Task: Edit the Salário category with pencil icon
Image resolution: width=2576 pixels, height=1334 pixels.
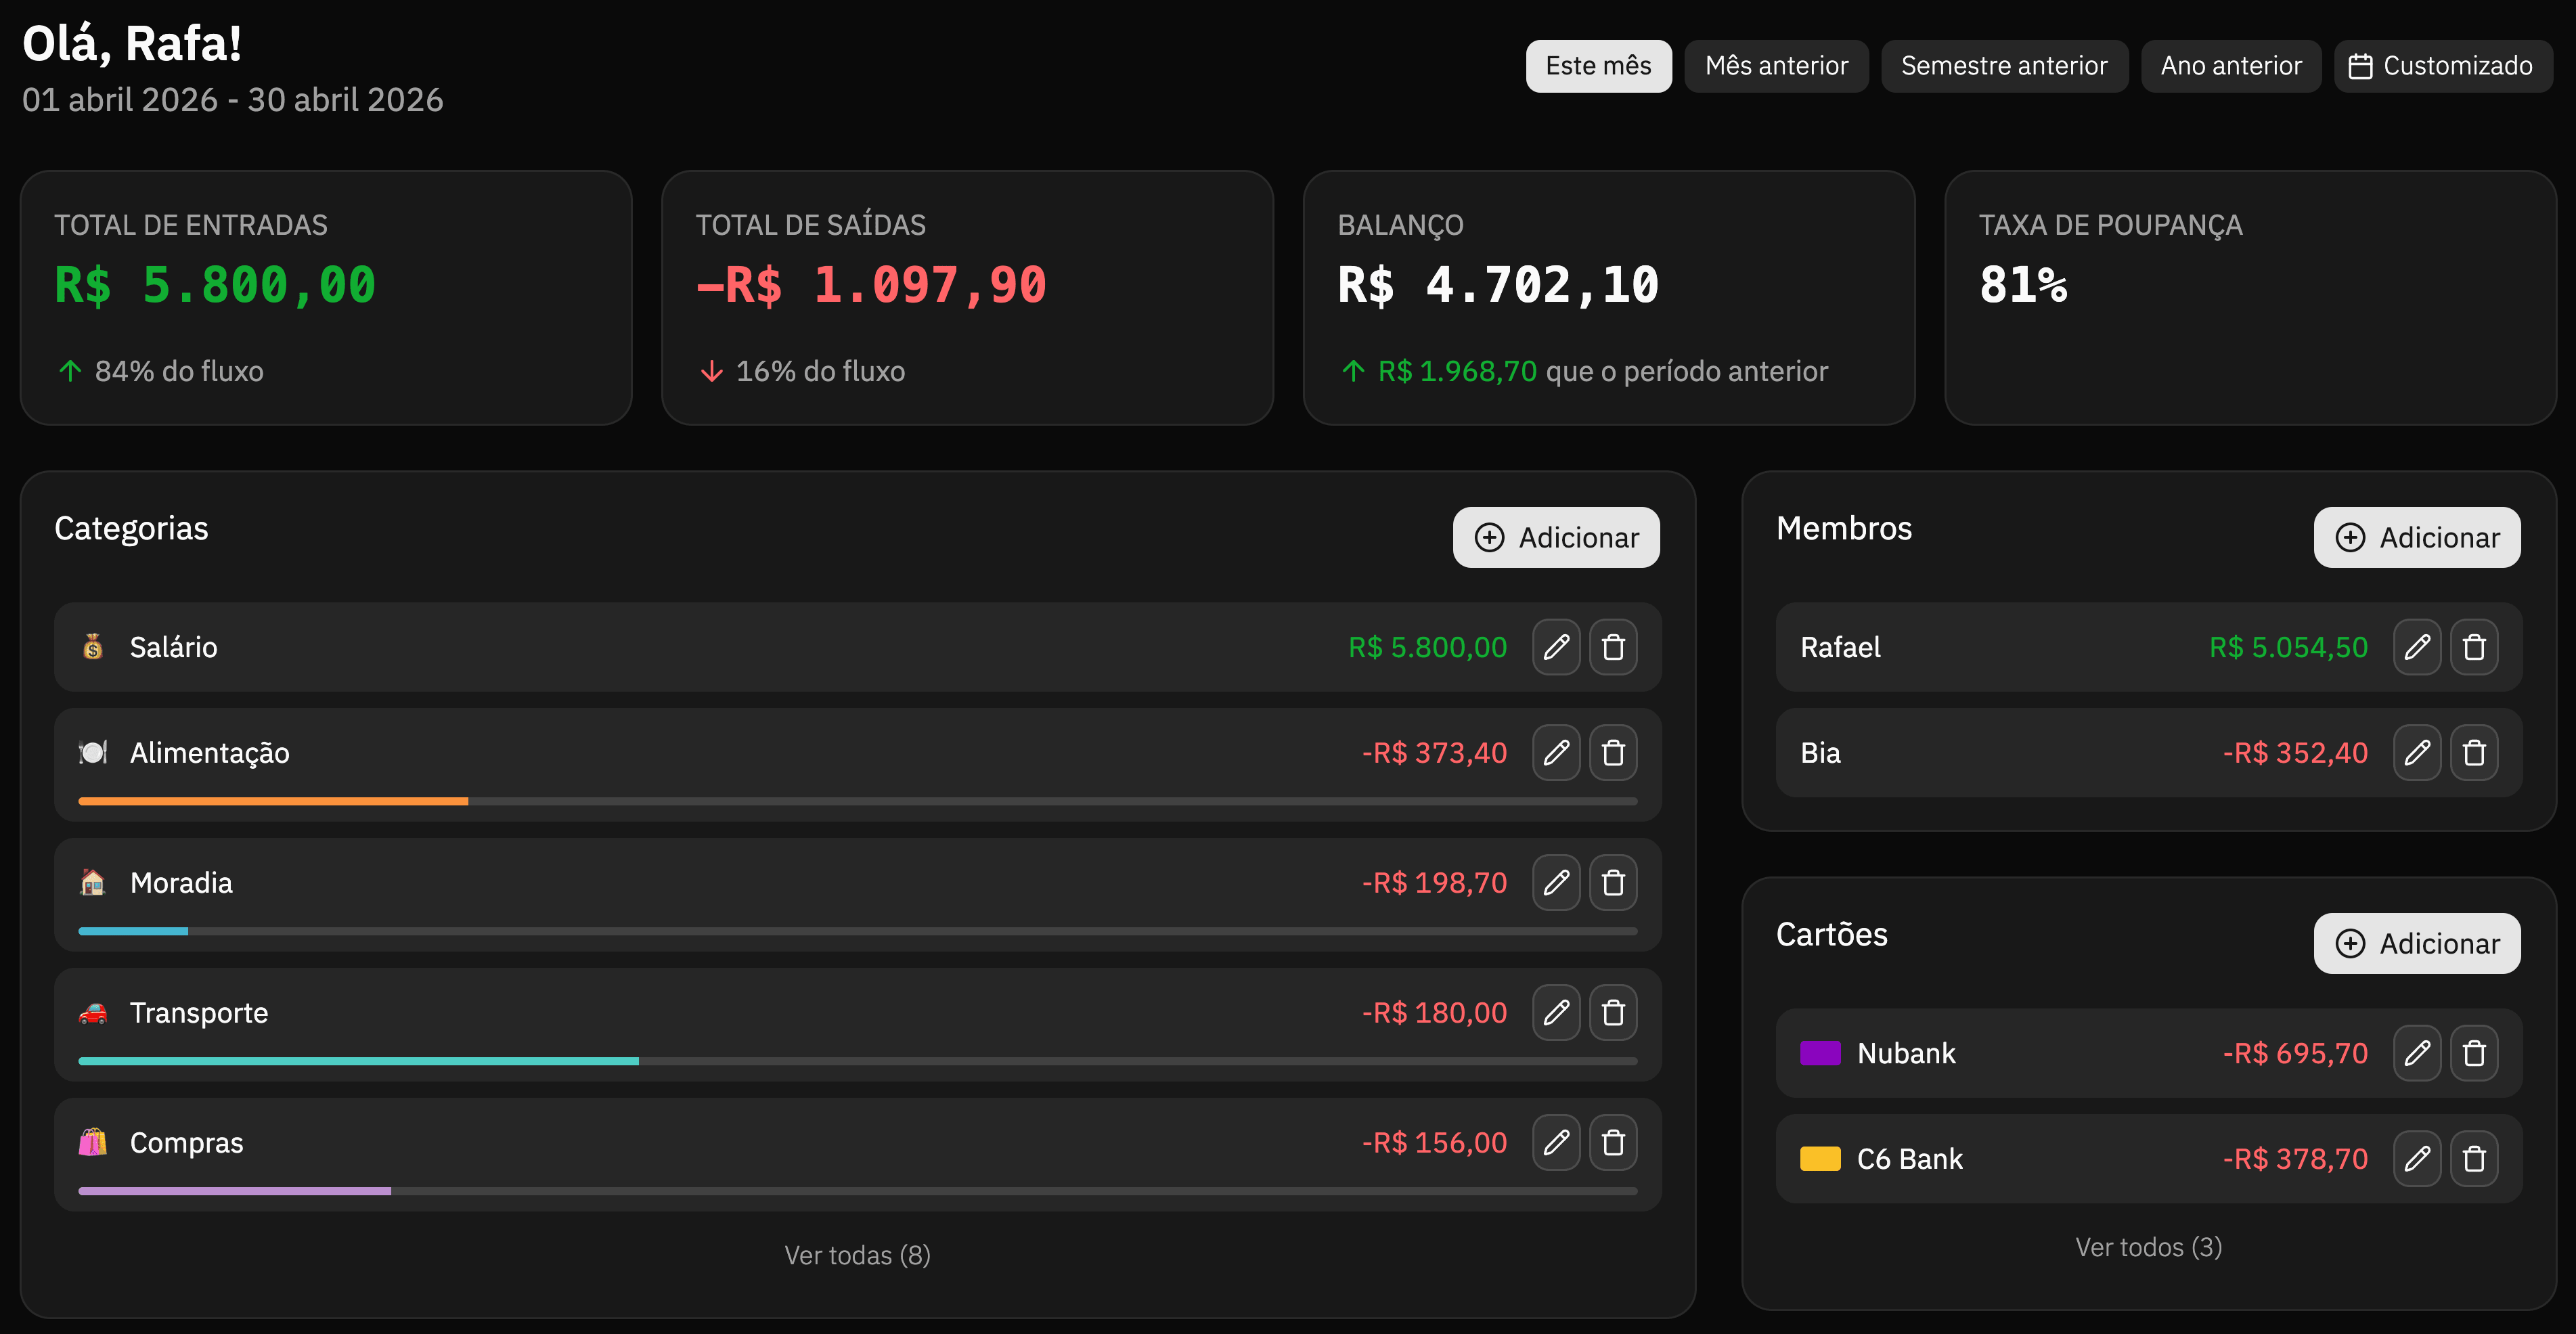Action: pos(1556,647)
